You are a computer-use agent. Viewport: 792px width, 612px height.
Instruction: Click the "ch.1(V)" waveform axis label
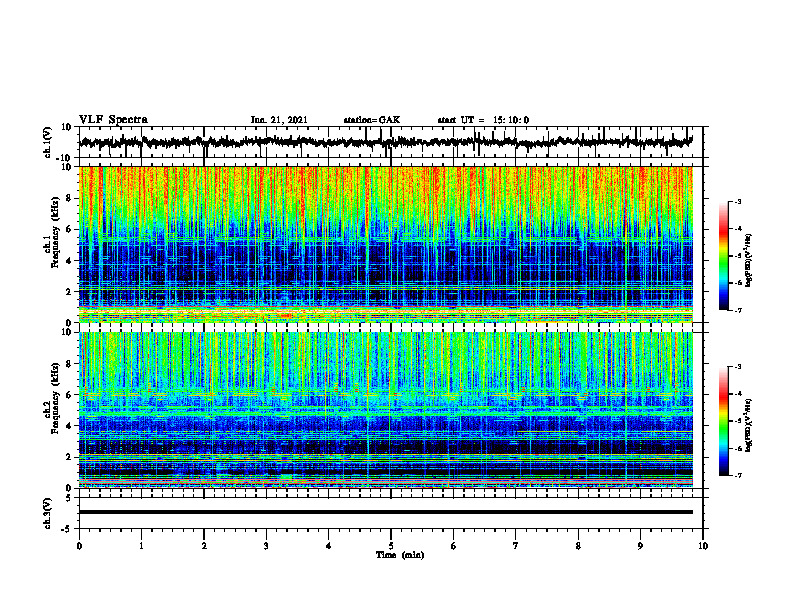48,142
